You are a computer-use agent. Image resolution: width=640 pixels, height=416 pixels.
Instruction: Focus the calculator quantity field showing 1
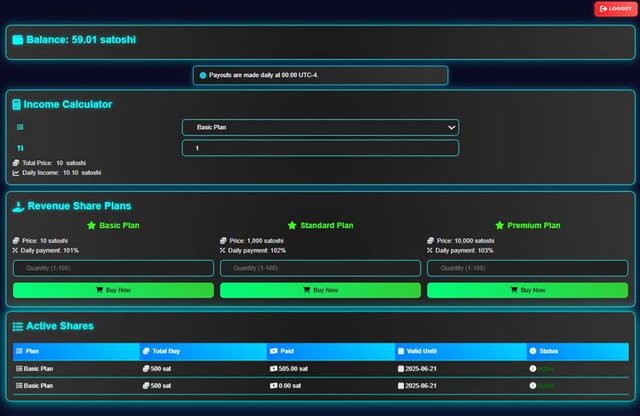point(319,148)
